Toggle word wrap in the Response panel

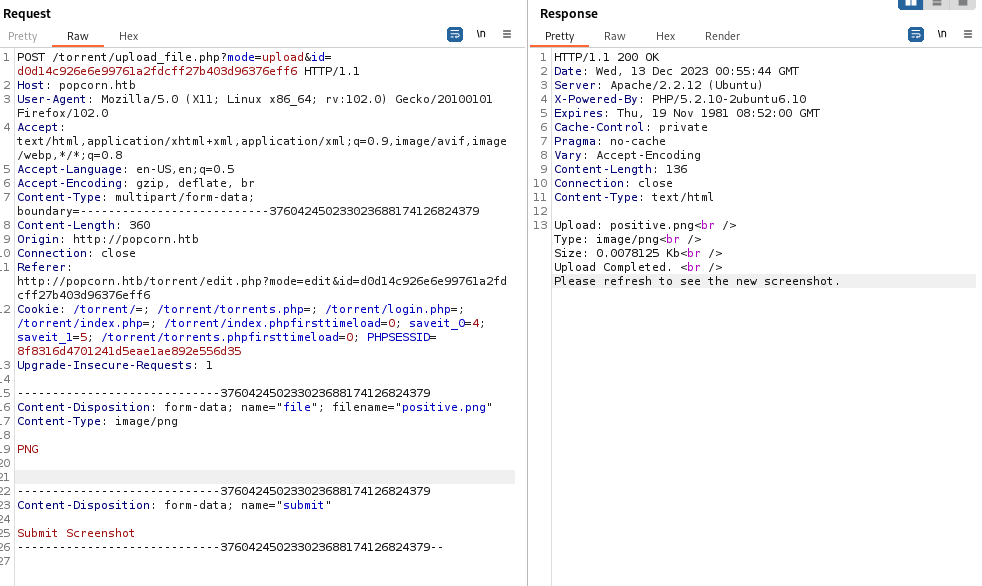(915, 34)
